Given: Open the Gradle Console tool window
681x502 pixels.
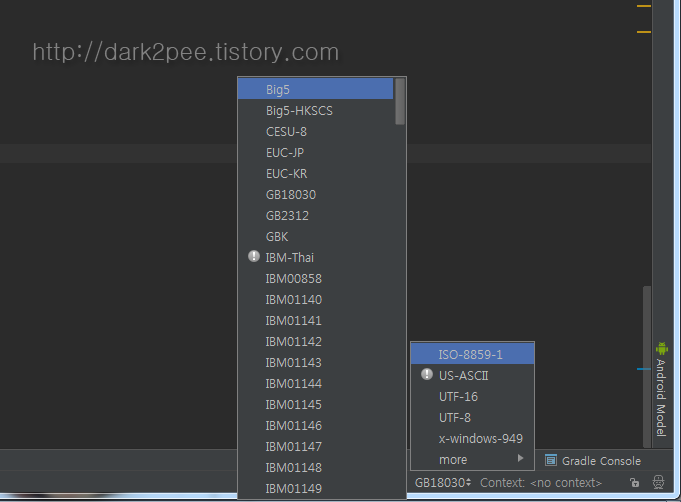Looking at the screenshot, I should (593, 460).
